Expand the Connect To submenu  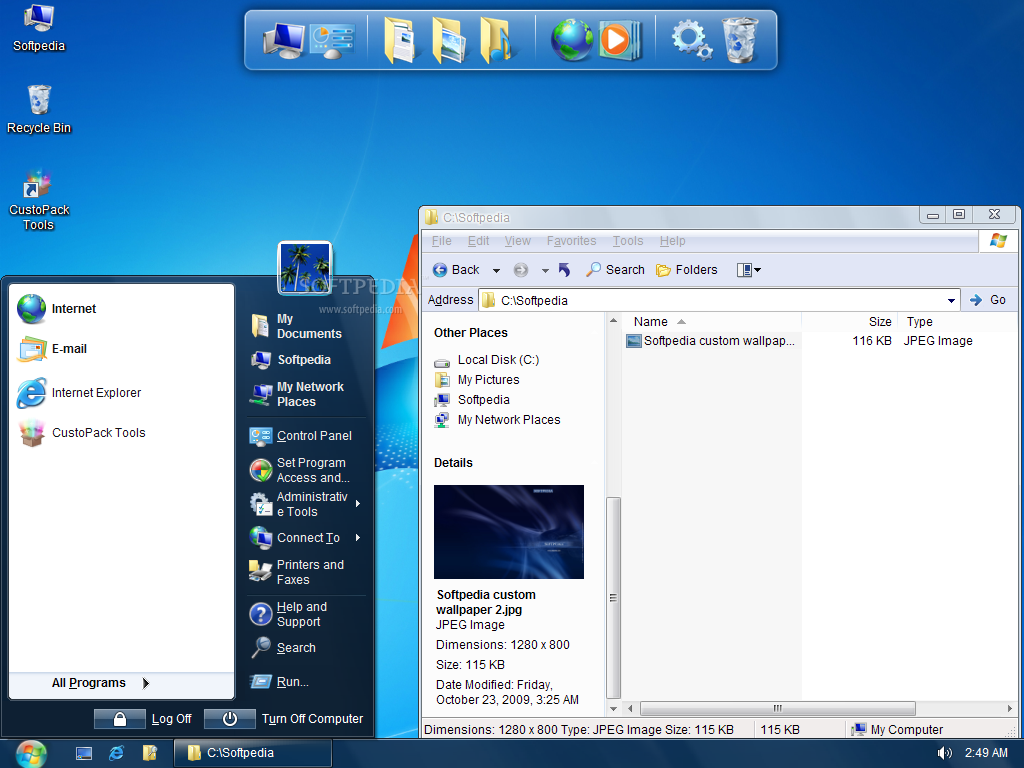click(305, 537)
